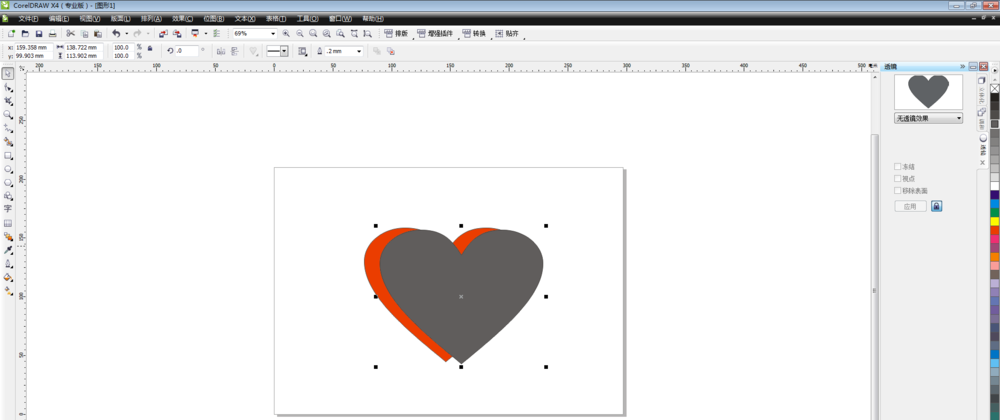Screen dimensions: 1000x420
Task: Open the 文件(F) menu
Action: click(x=28, y=18)
